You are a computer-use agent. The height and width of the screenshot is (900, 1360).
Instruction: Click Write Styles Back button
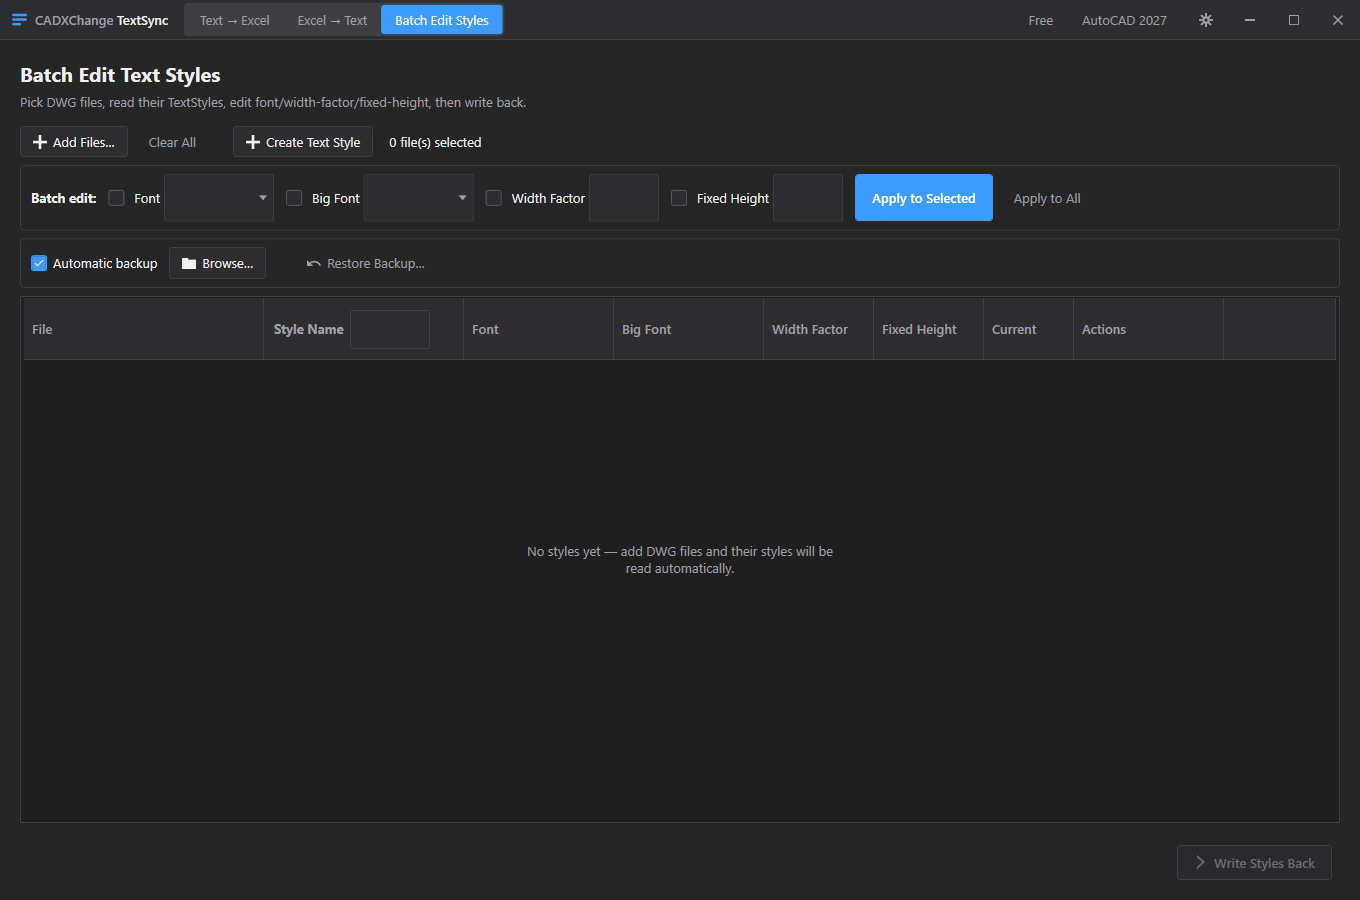1254,863
